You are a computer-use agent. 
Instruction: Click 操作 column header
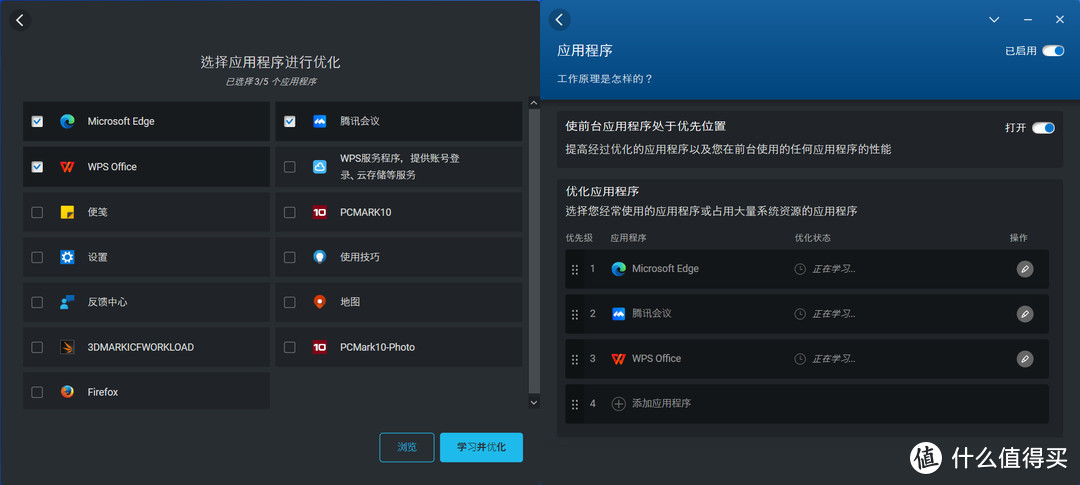tap(1019, 238)
